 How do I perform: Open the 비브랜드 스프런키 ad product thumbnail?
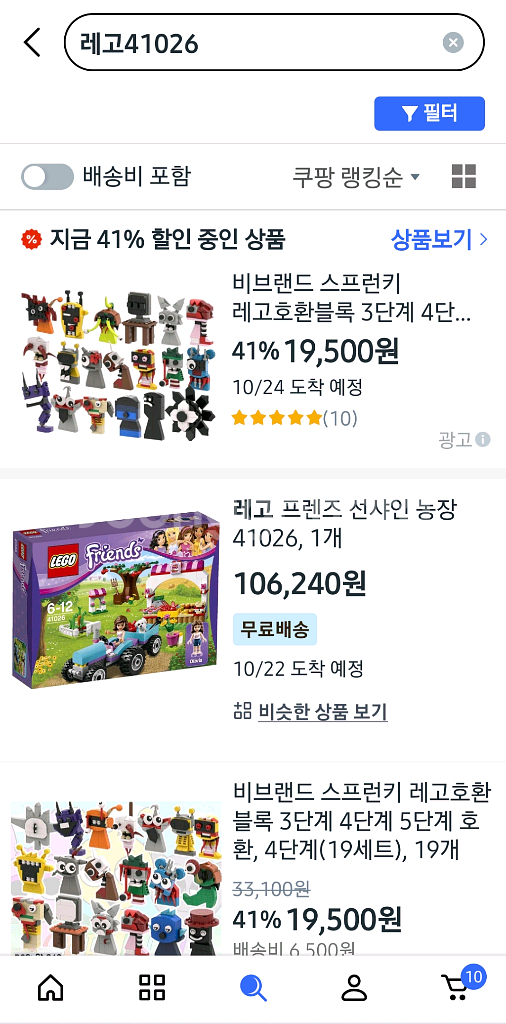tap(119, 364)
